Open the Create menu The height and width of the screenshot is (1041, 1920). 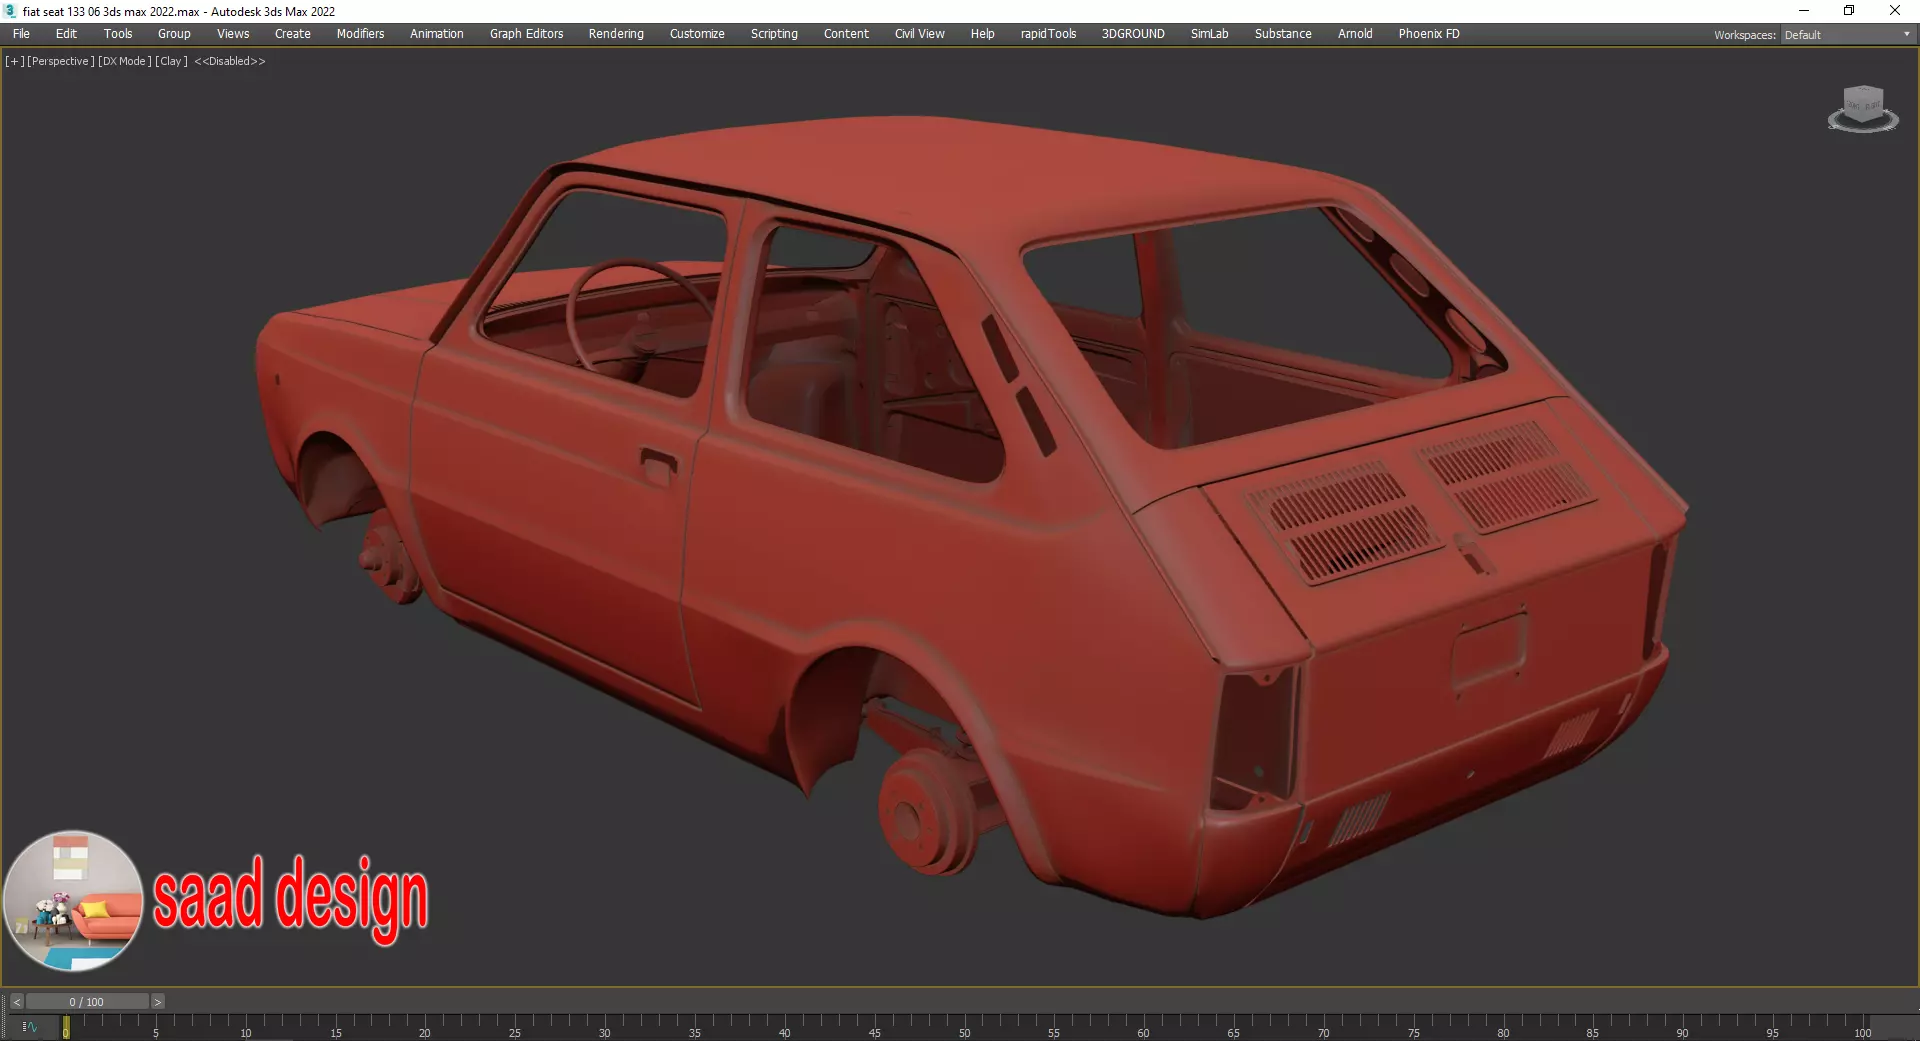click(293, 33)
